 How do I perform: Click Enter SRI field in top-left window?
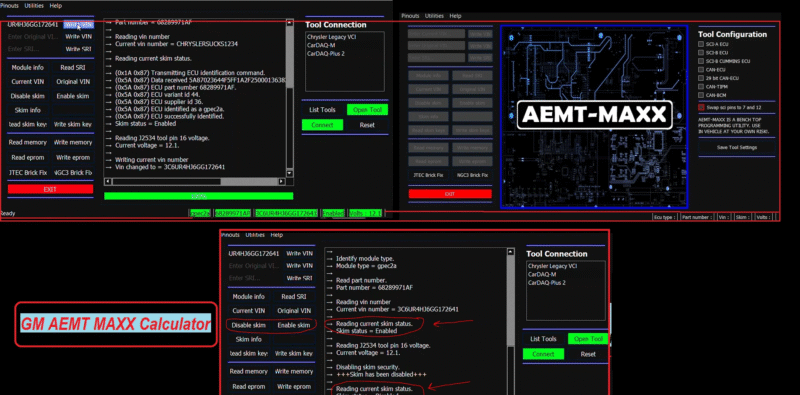(34, 49)
